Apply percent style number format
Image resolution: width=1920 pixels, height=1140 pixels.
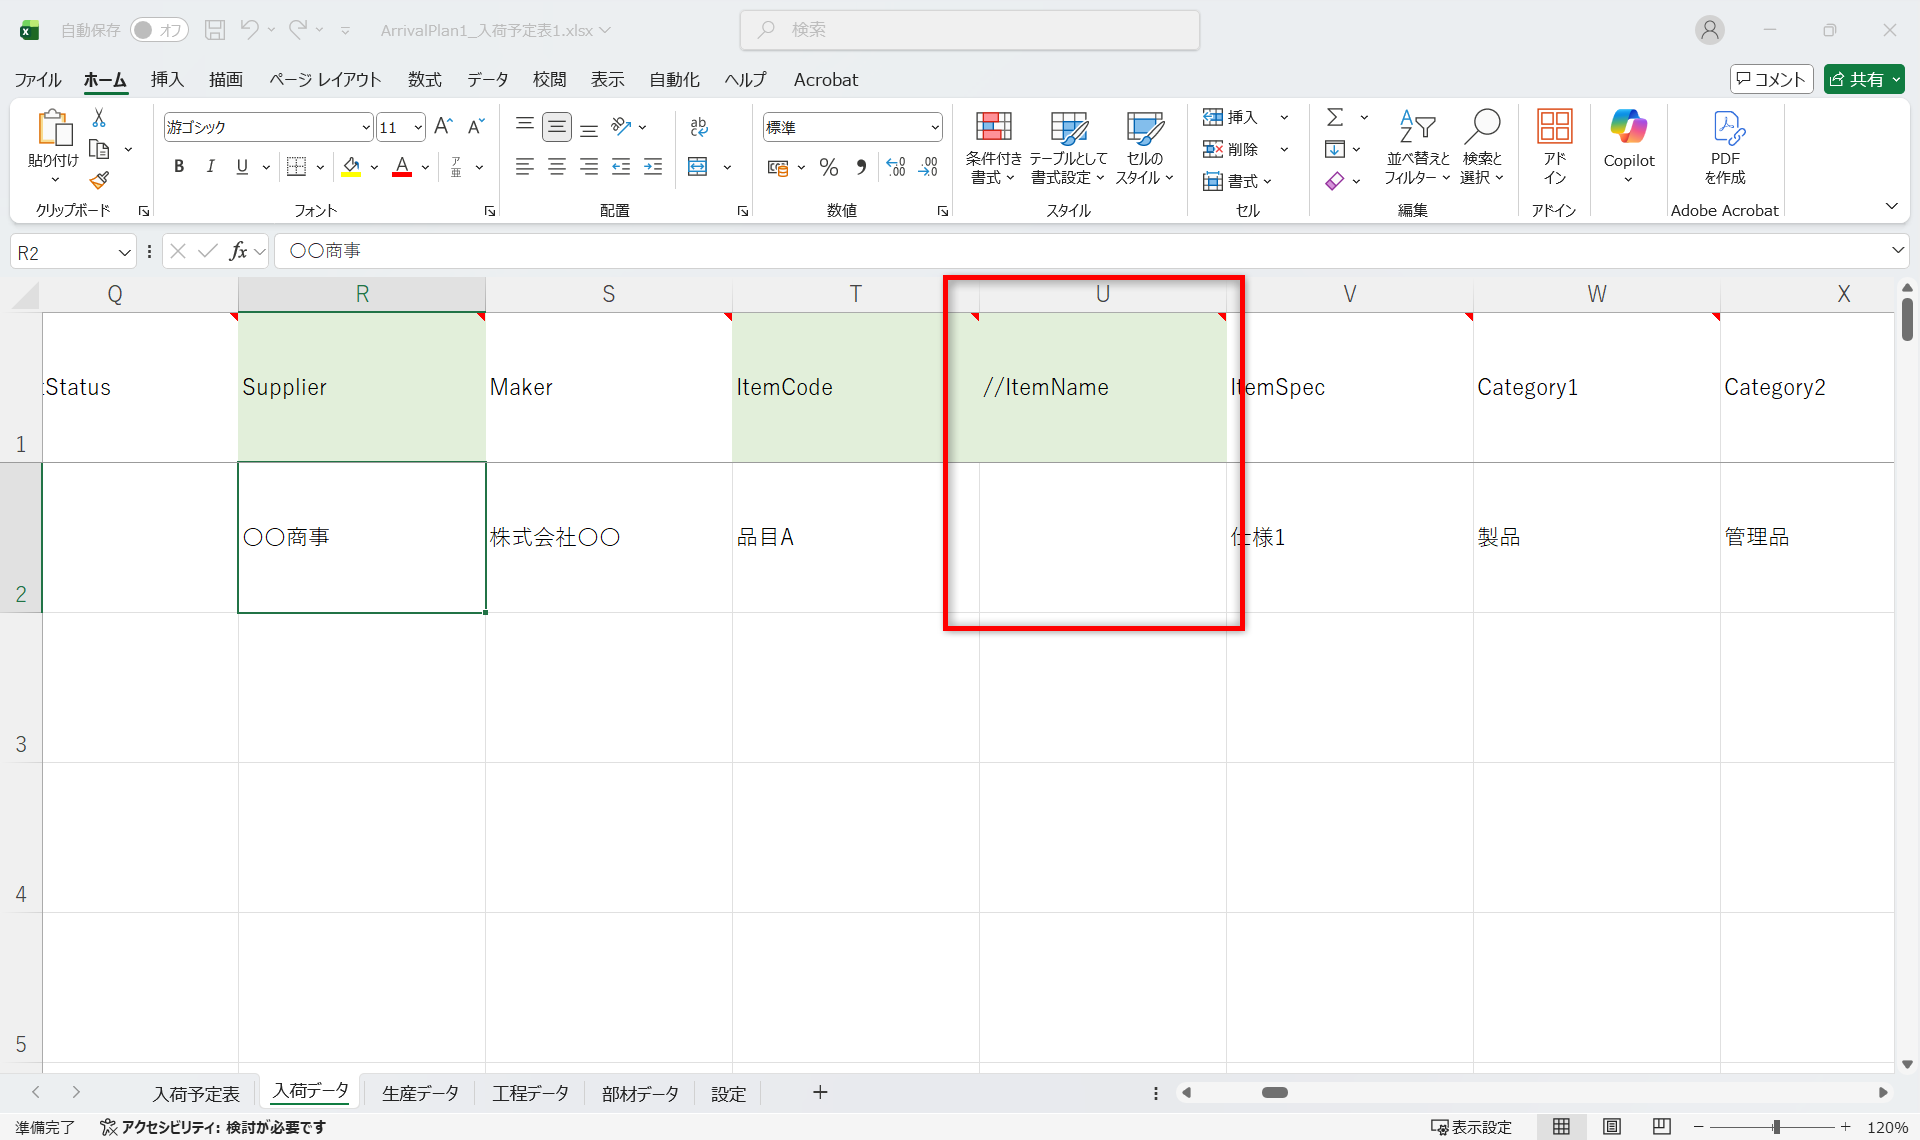tap(828, 168)
